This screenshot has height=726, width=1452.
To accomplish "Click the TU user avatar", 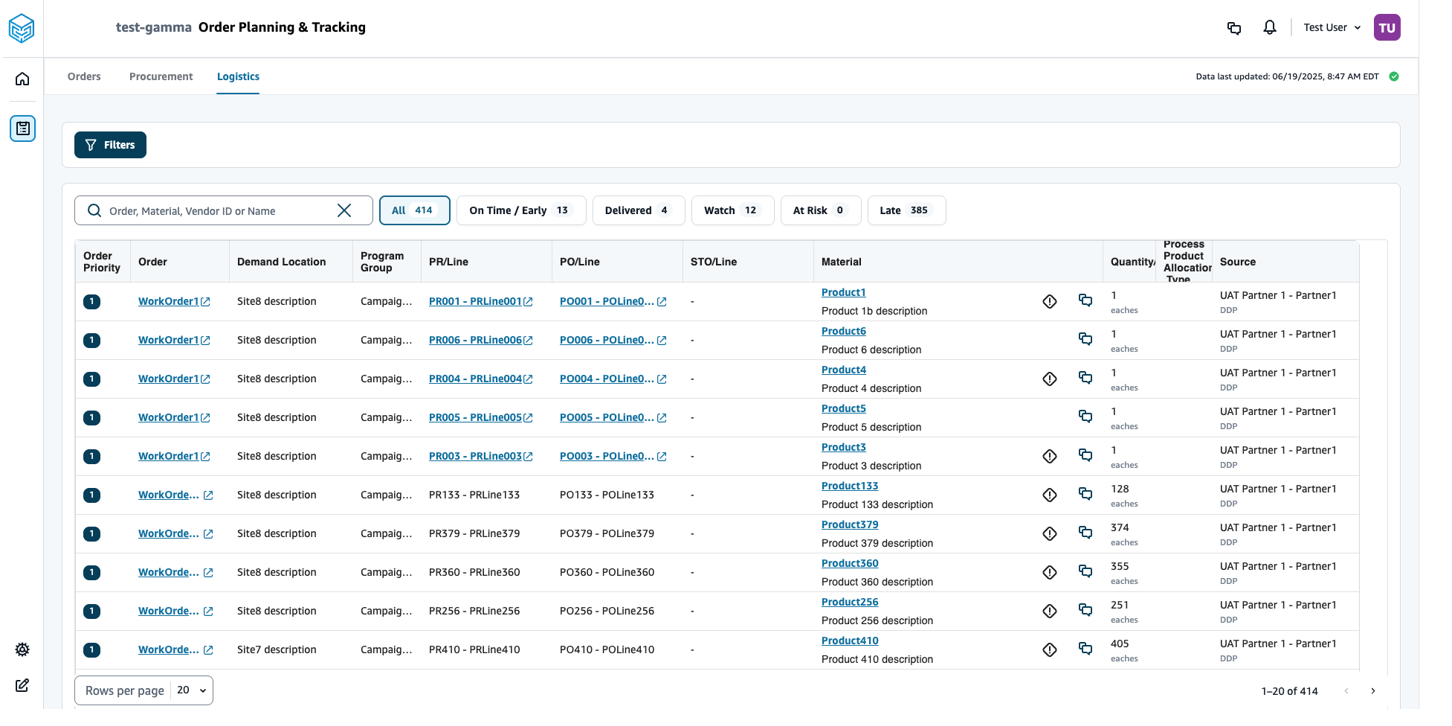I will 1386,28.
